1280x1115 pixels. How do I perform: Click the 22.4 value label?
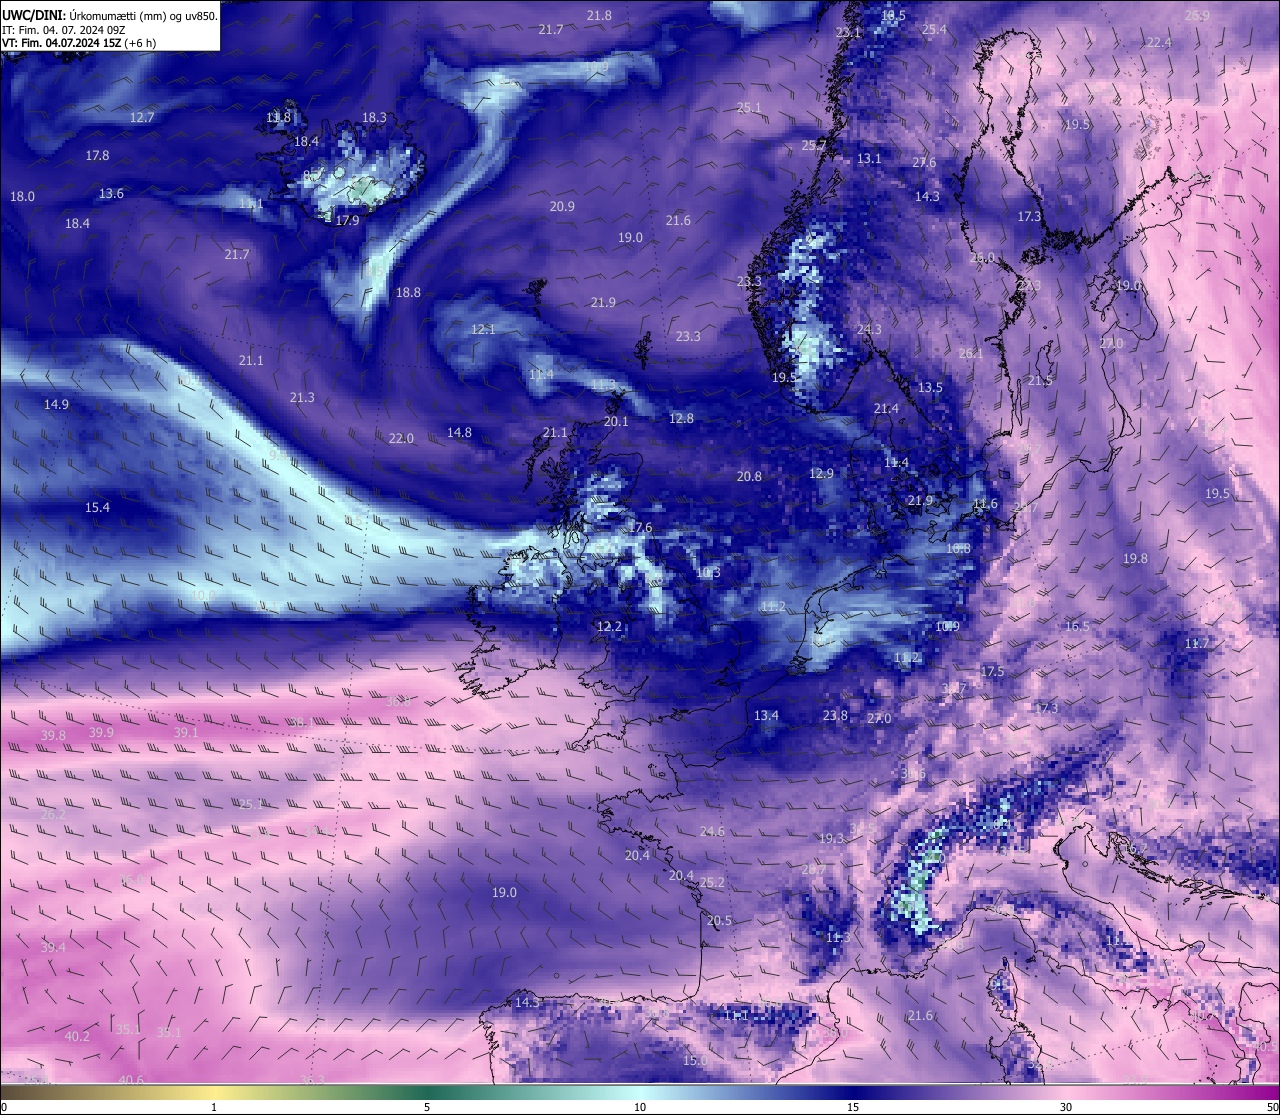pyautogui.click(x=1159, y=42)
